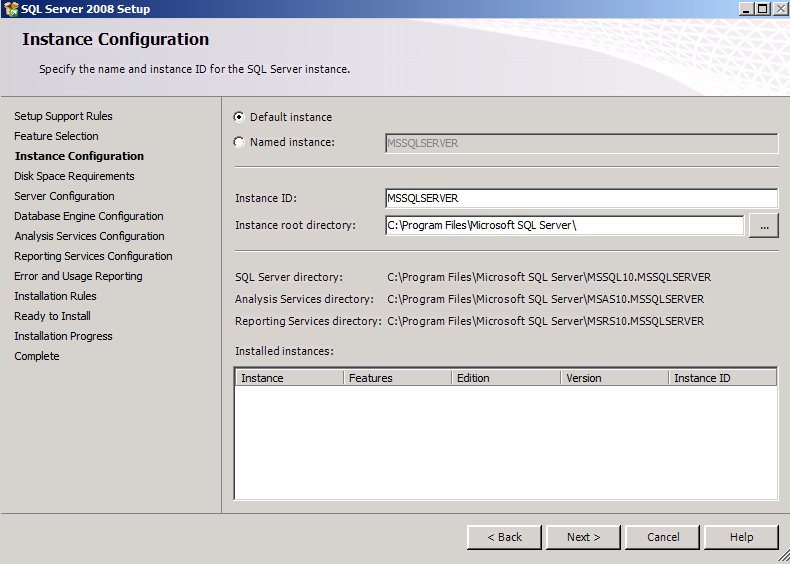Open the browse (...) directory button

click(x=764, y=225)
